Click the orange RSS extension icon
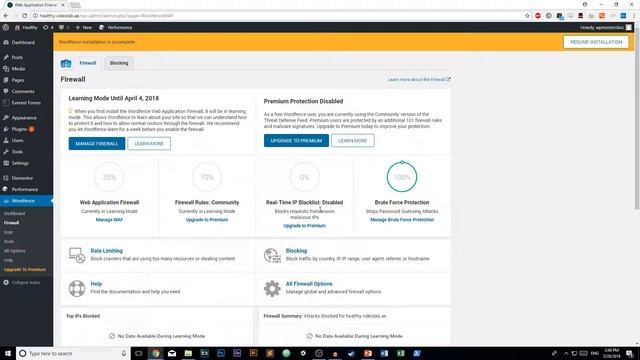 click(602, 16)
